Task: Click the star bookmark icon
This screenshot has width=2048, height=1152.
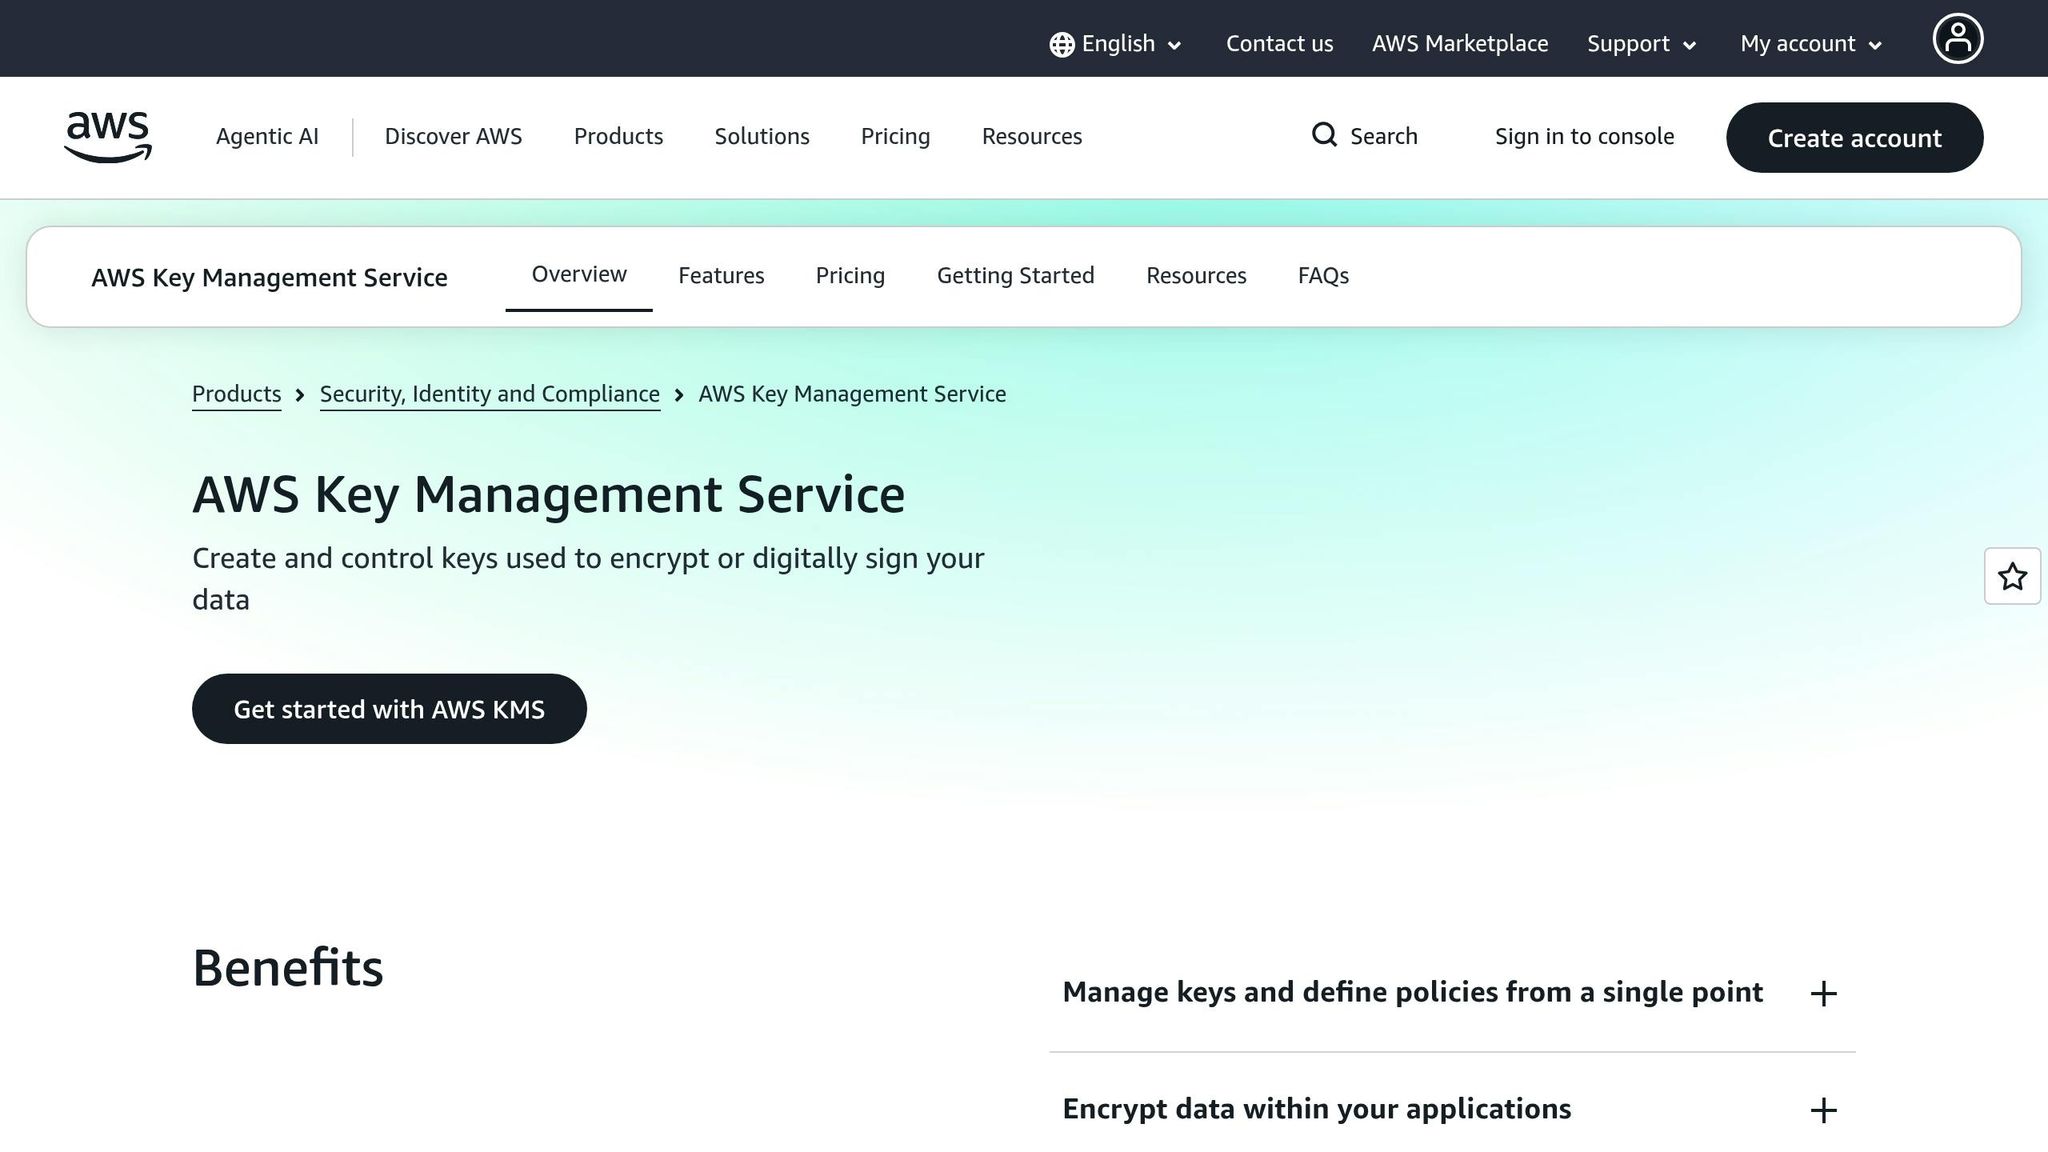Action: click(x=2012, y=577)
